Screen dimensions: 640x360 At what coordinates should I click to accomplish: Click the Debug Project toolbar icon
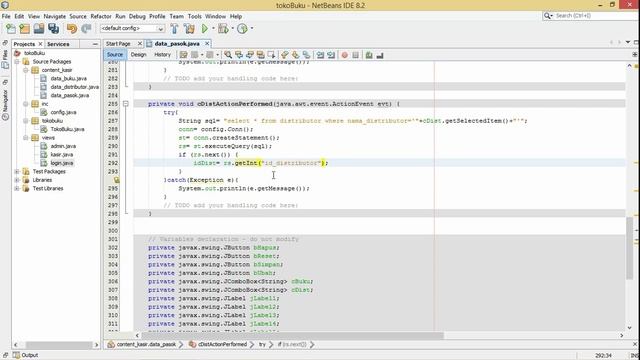(223, 29)
